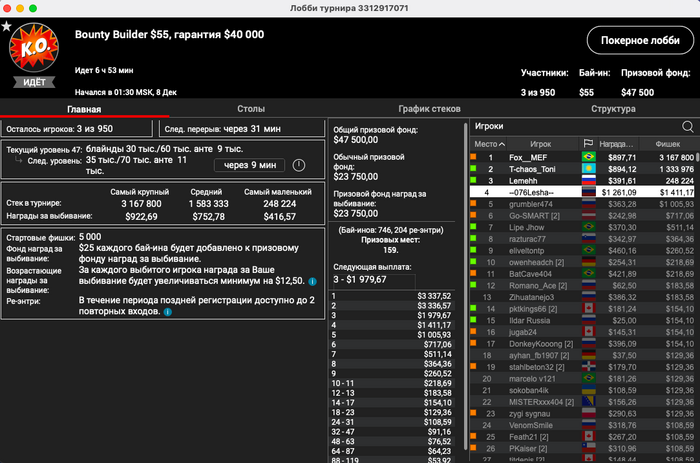Click orange marker beside grumbler474
Image resolution: width=700 pixels, height=463 pixels.
point(473,203)
